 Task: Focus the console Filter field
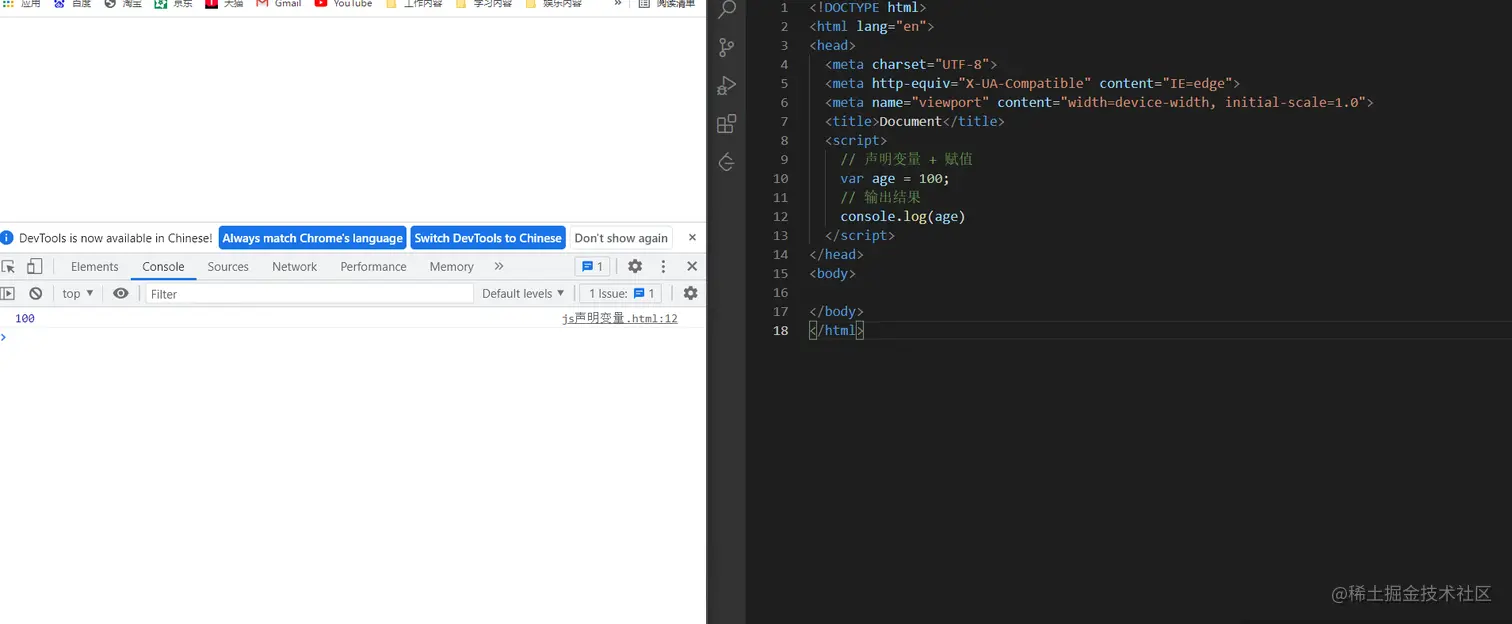[309, 293]
